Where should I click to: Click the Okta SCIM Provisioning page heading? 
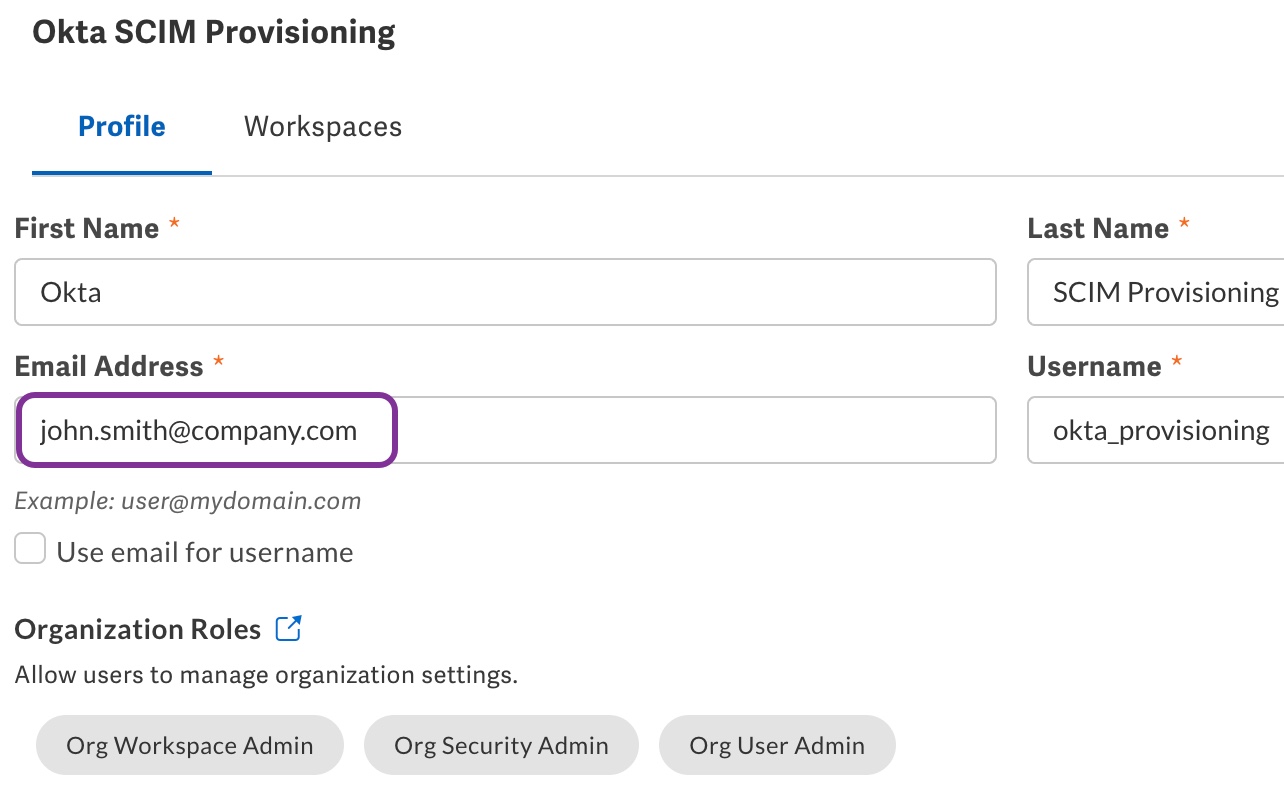tap(214, 32)
